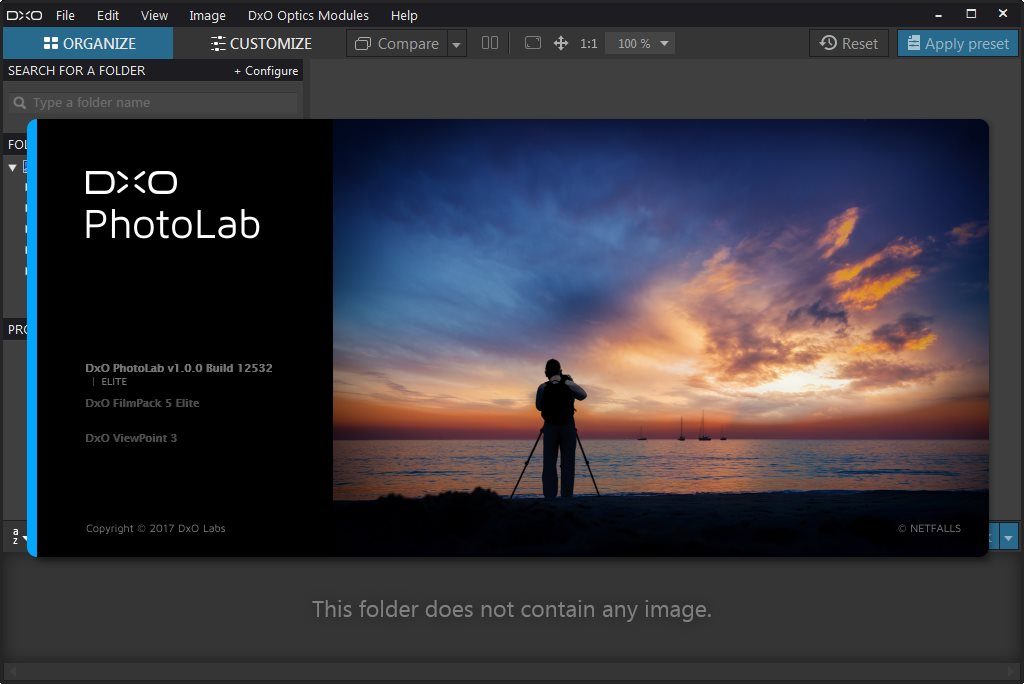1024x684 pixels.
Task: Select the fit-to-screen zoom icon
Action: (x=533, y=43)
